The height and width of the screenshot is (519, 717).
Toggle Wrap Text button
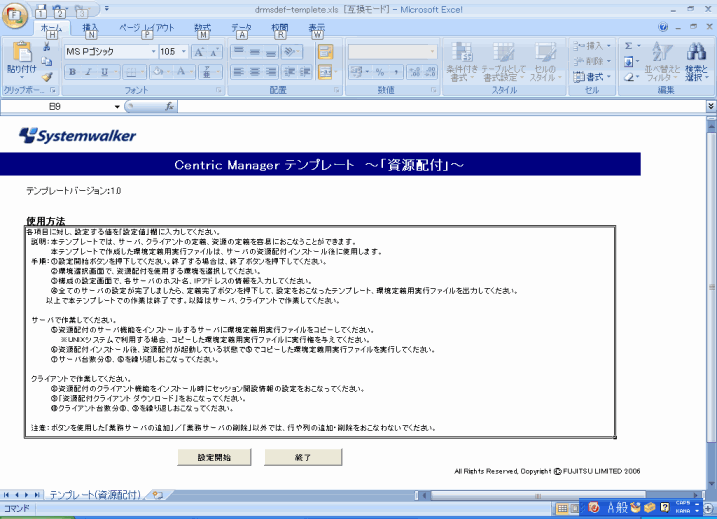325,52
